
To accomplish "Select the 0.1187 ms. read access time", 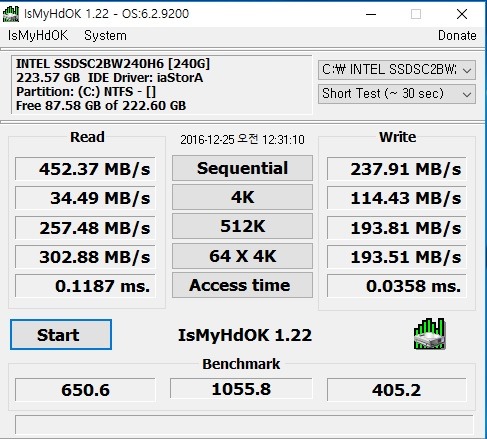I will click(85, 286).
